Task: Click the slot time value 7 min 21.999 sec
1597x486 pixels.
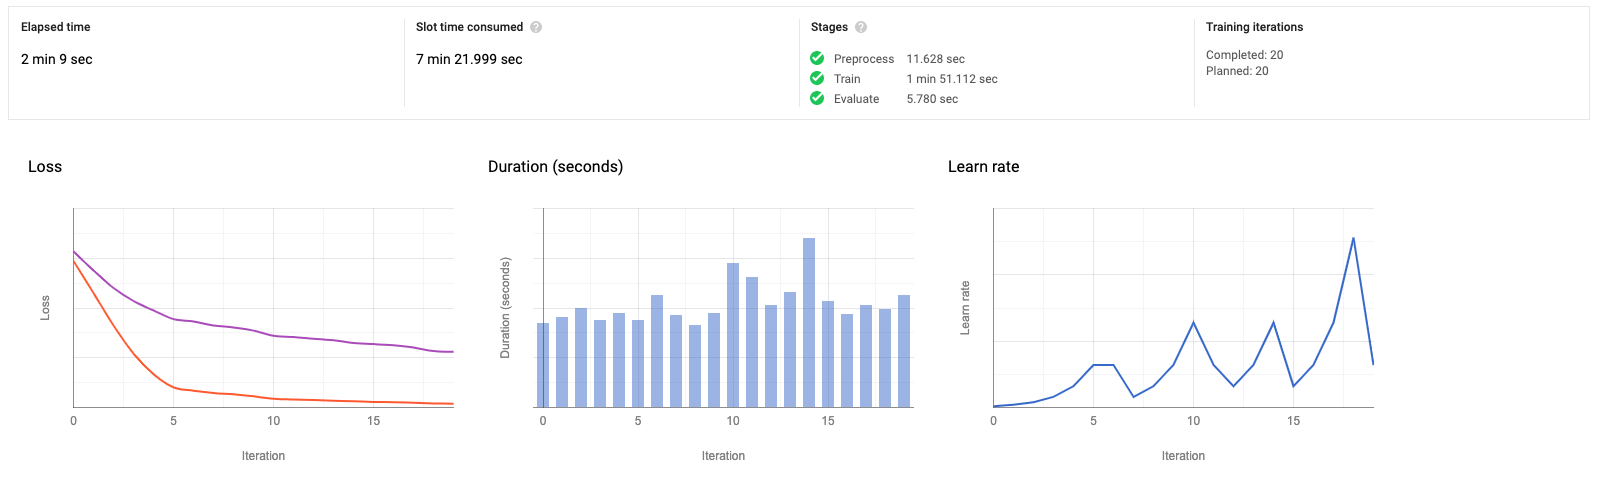Action: tap(469, 59)
